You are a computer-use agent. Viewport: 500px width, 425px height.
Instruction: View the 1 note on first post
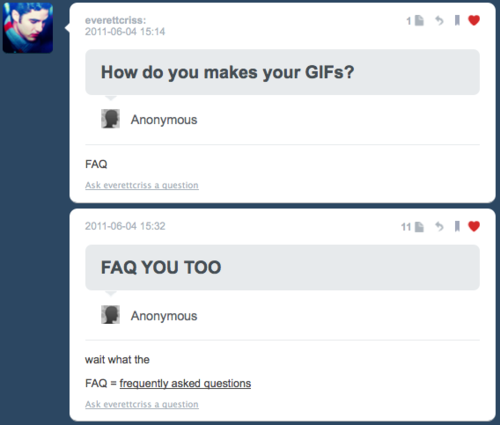pos(415,21)
